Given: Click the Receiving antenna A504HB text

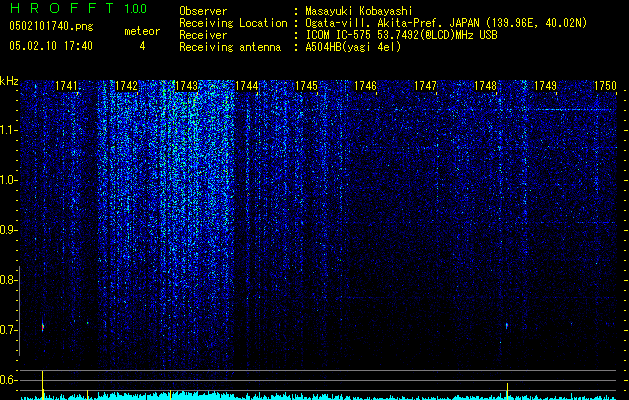Looking at the screenshot, I should [353, 47].
